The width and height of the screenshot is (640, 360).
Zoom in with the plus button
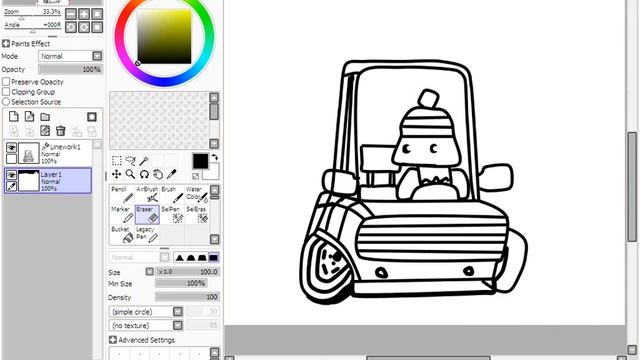pos(84,14)
